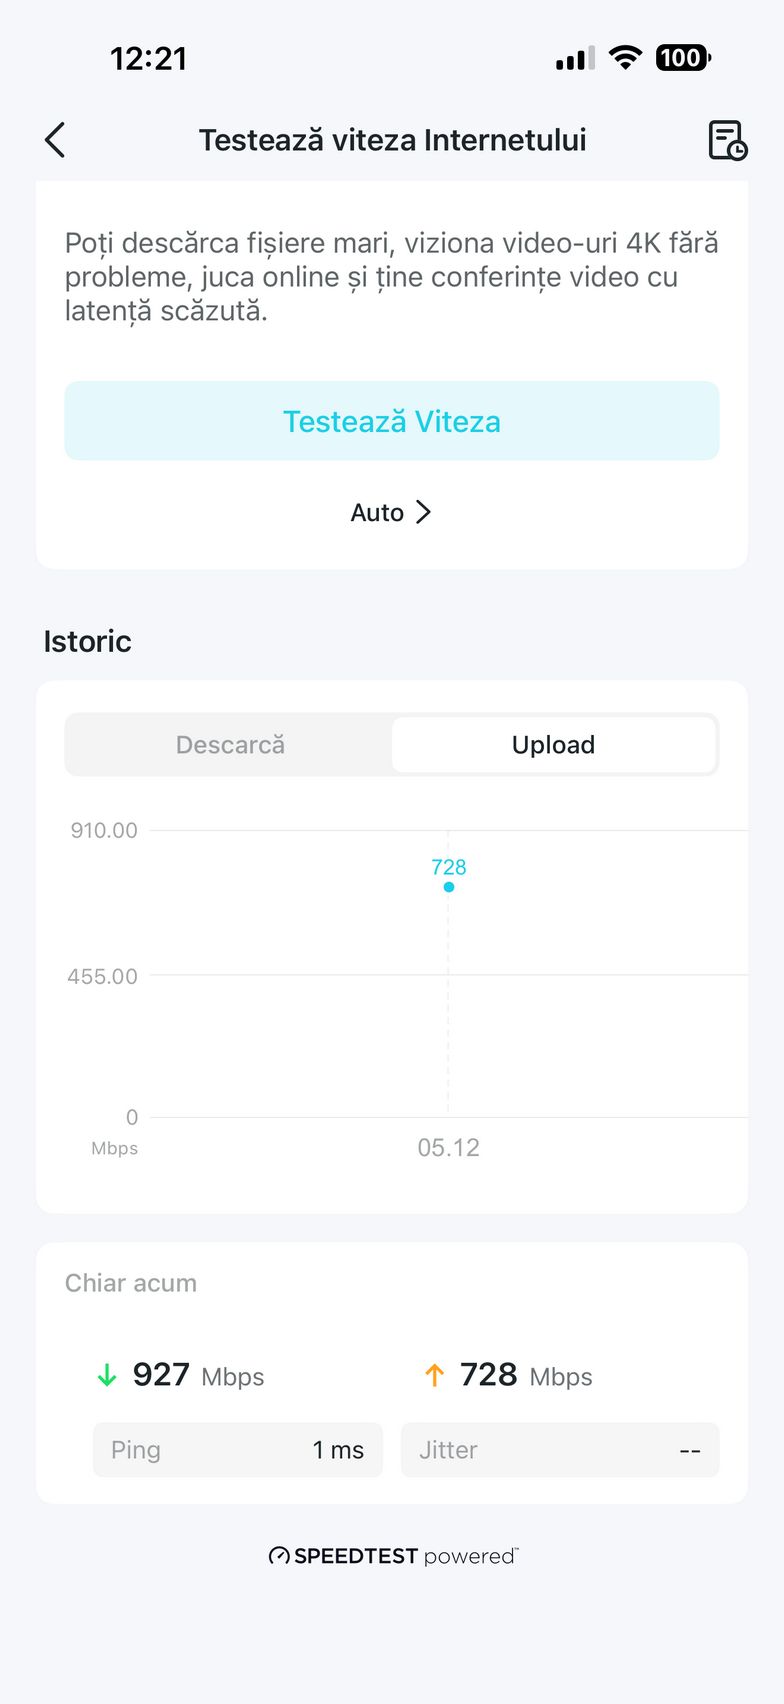Tap the chevron next to Auto

pos(424,513)
